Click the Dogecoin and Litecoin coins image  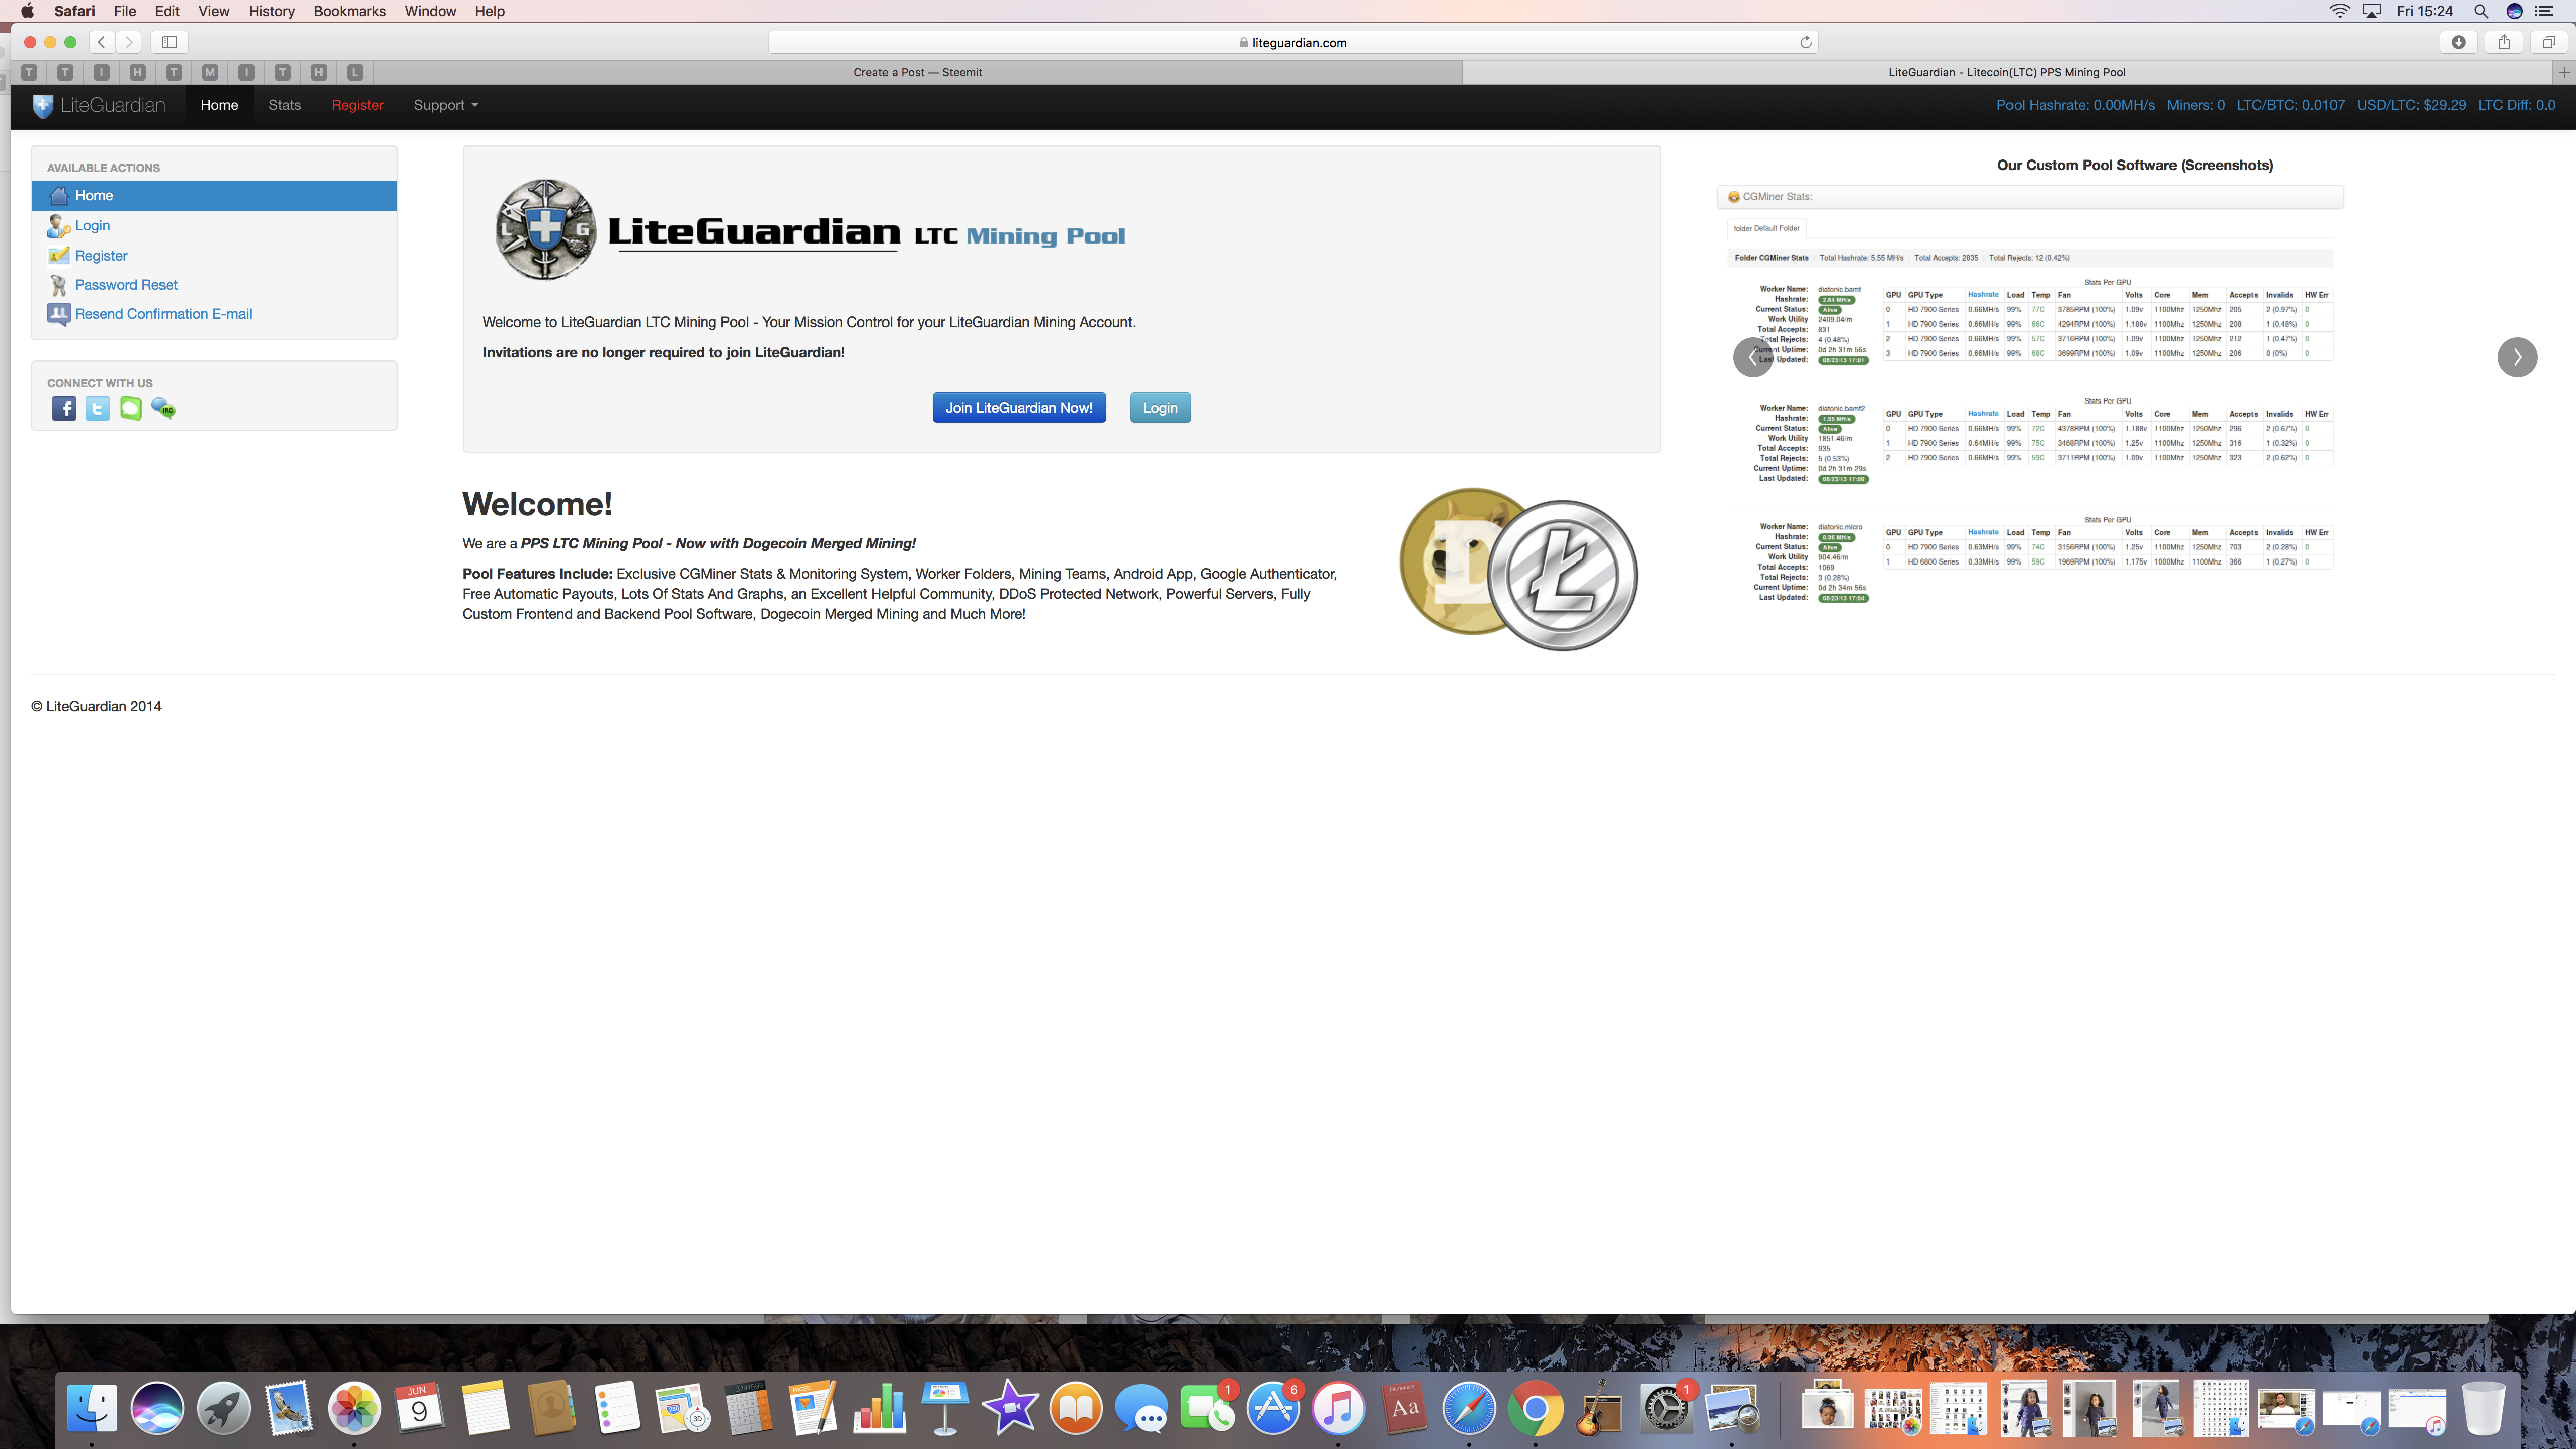click(1518, 568)
